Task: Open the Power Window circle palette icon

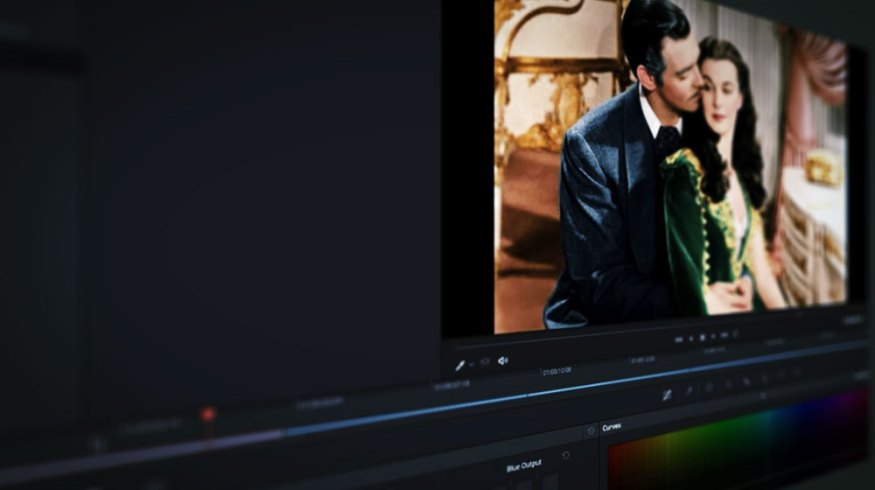Action: pos(709,388)
